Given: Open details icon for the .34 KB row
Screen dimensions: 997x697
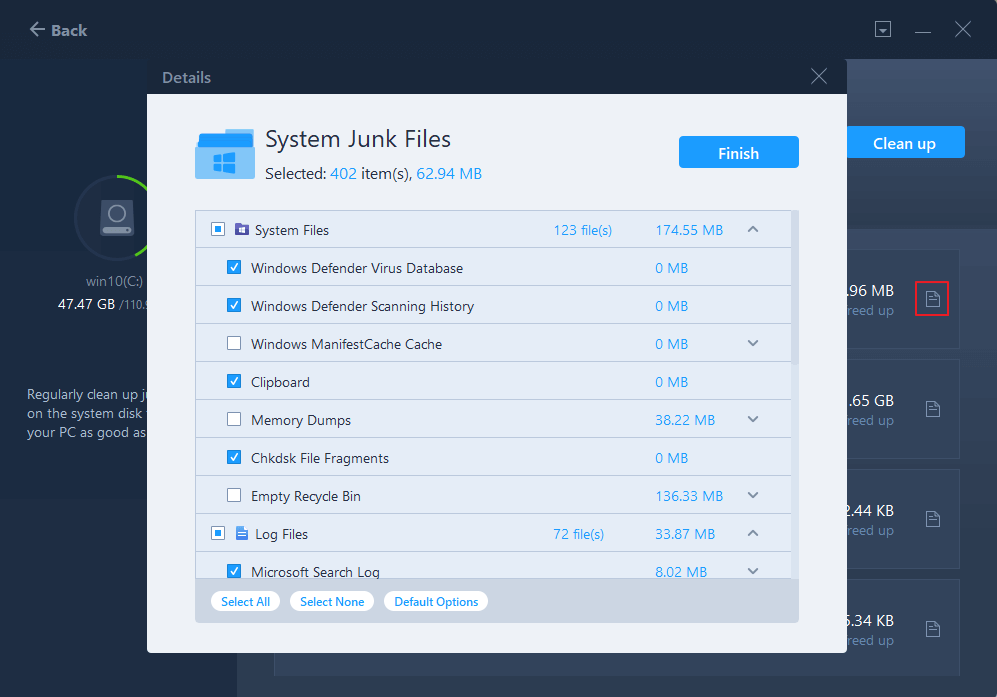Looking at the screenshot, I should tap(932, 629).
